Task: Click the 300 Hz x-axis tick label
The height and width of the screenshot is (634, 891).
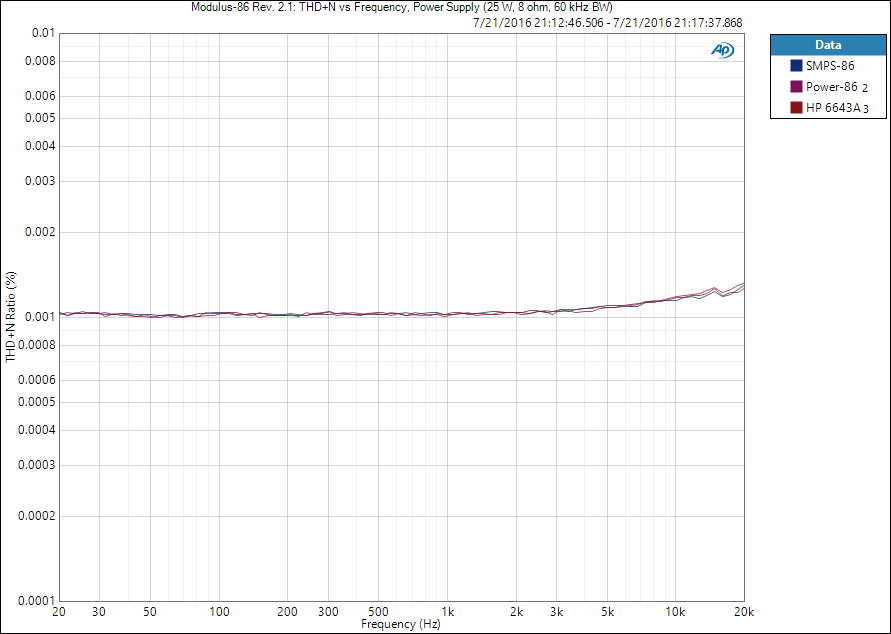Action: (x=328, y=612)
